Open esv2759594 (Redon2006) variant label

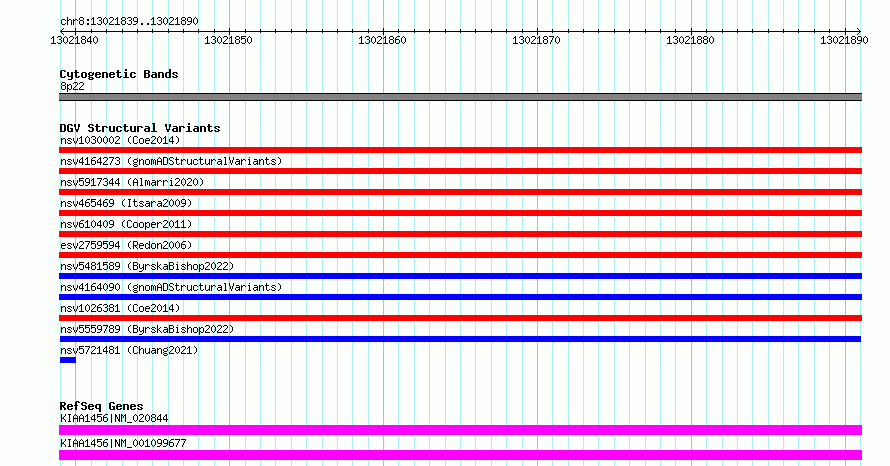pos(126,245)
